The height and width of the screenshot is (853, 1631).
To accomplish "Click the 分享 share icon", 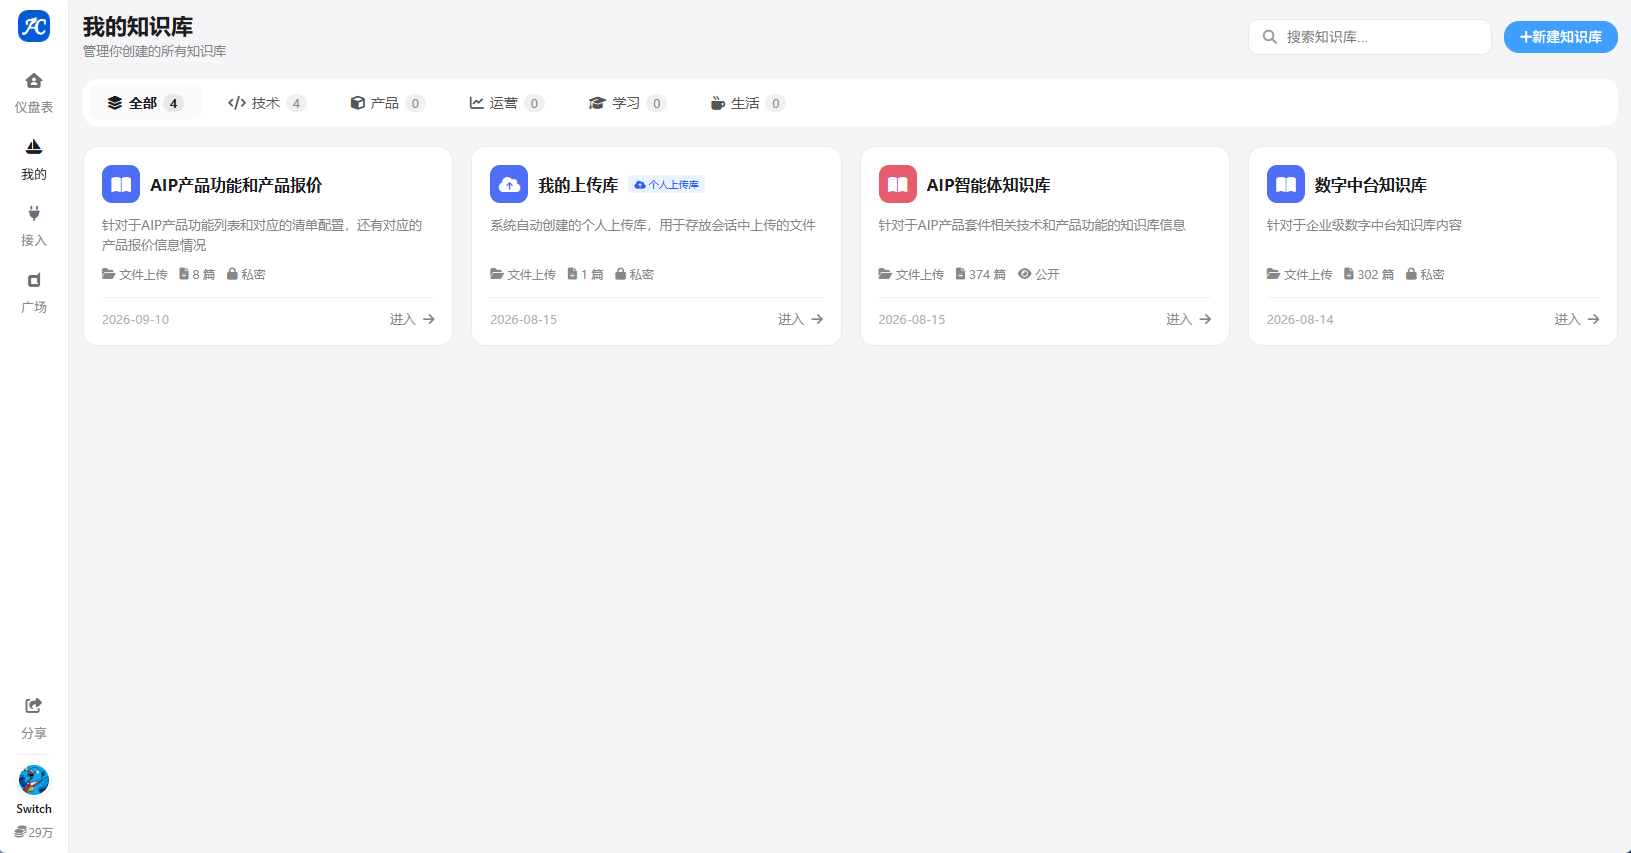I will pyautogui.click(x=34, y=706).
